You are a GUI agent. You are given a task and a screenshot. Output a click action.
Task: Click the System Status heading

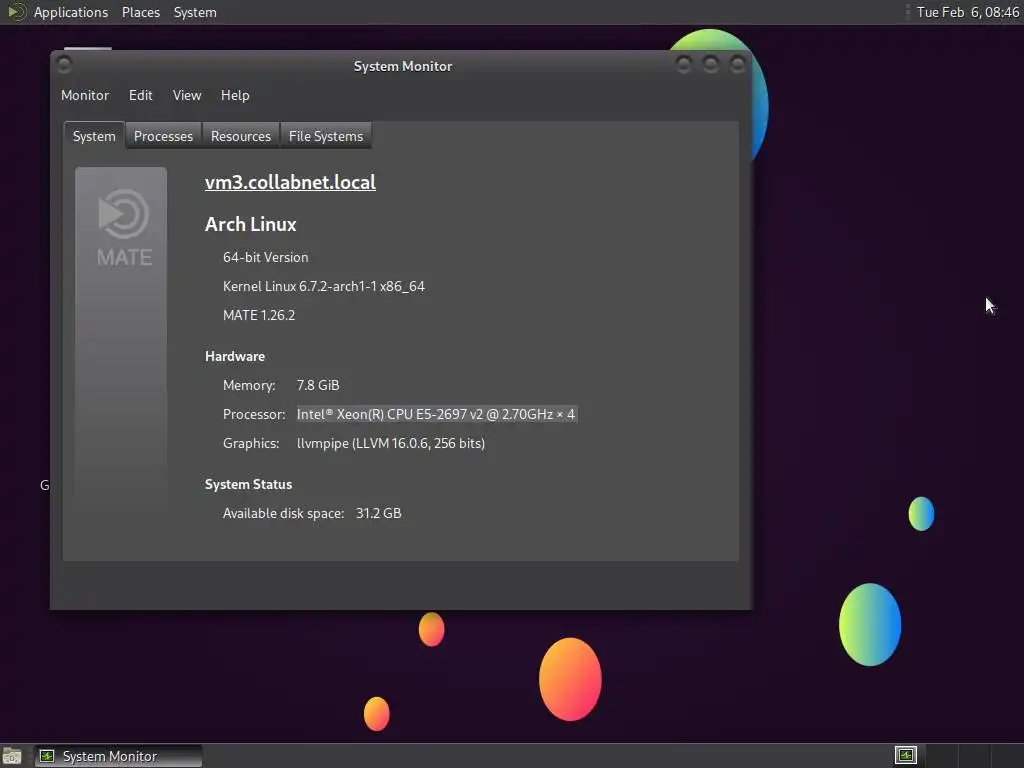point(248,485)
